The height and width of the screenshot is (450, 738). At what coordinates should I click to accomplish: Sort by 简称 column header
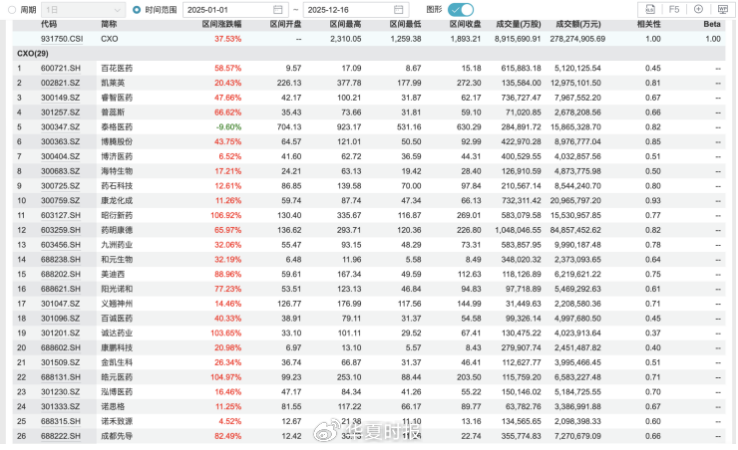point(109,24)
